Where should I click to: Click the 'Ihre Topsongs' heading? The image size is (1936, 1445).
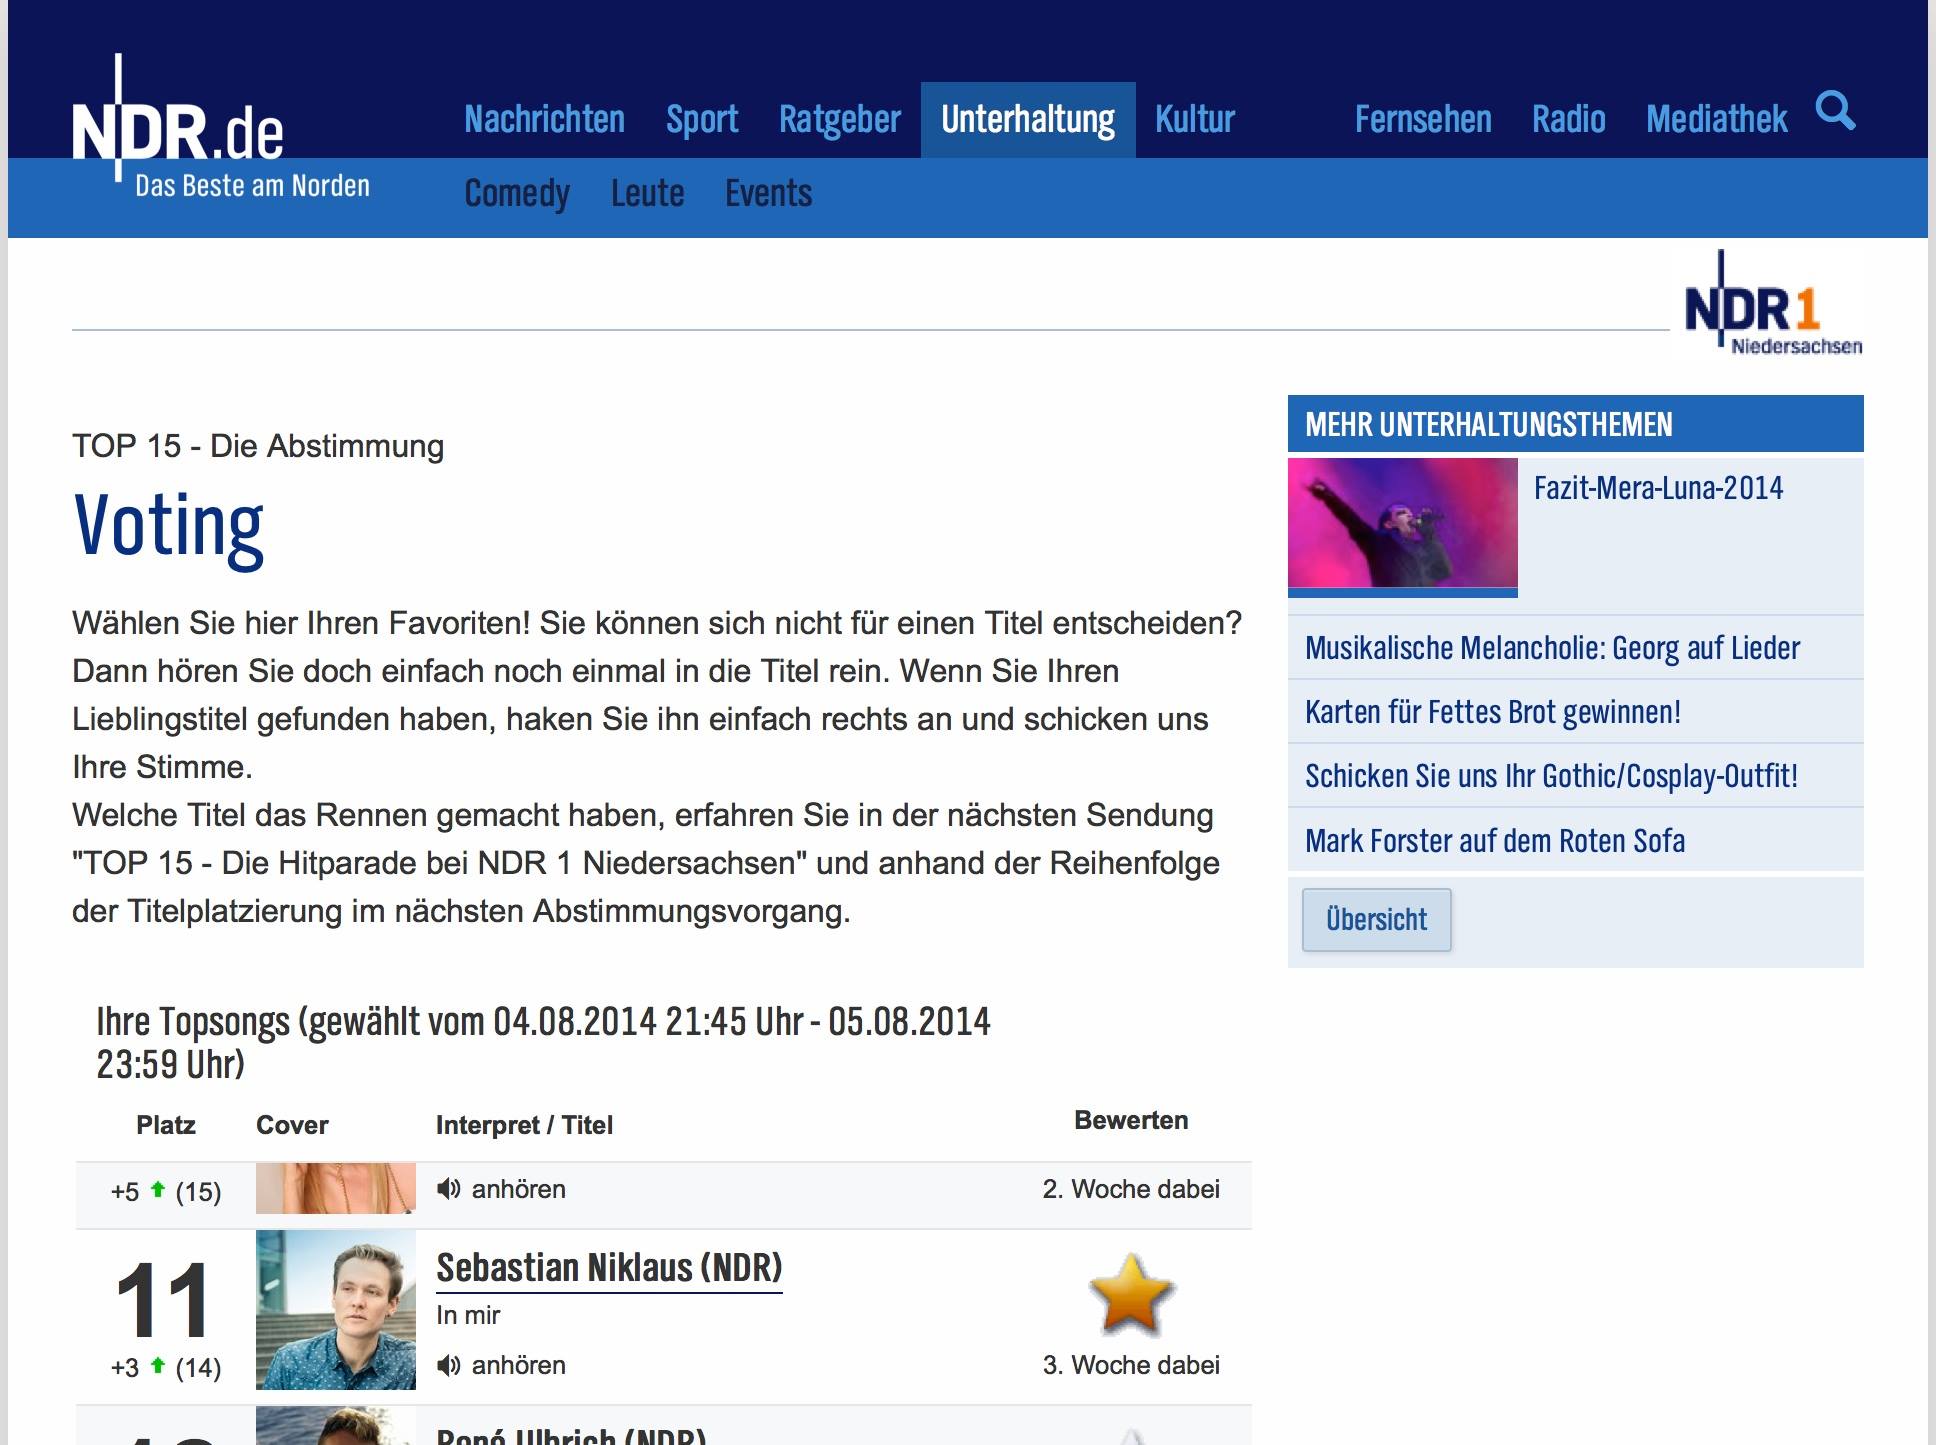(x=543, y=1043)
